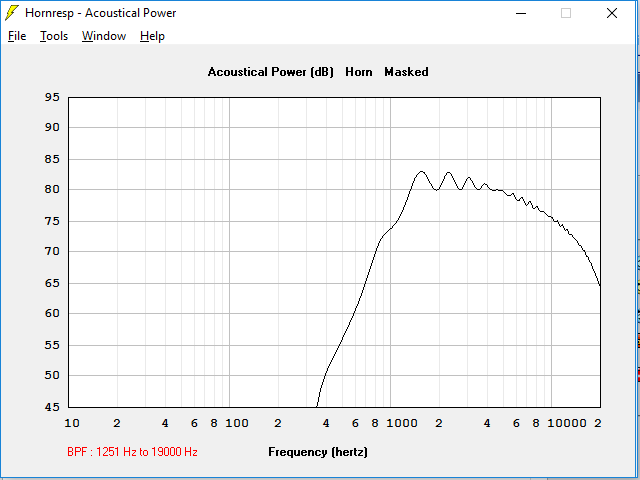
Task: Click the Hornresp - Acoustical Power title bar text
Action: pyautogui.click(x=100, y=13)
